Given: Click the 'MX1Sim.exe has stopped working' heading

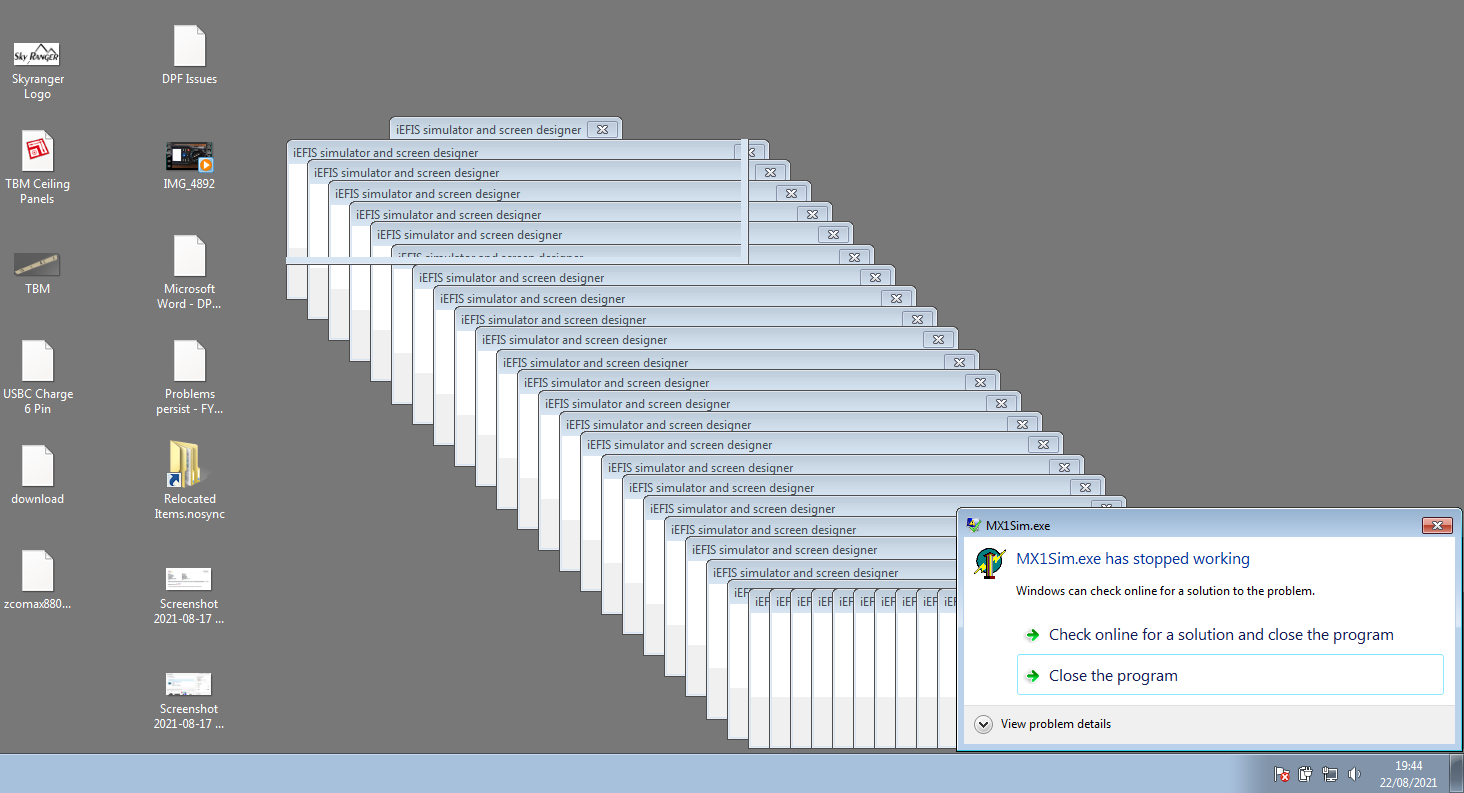Looking at the screenshot, I should (1133, 559).
